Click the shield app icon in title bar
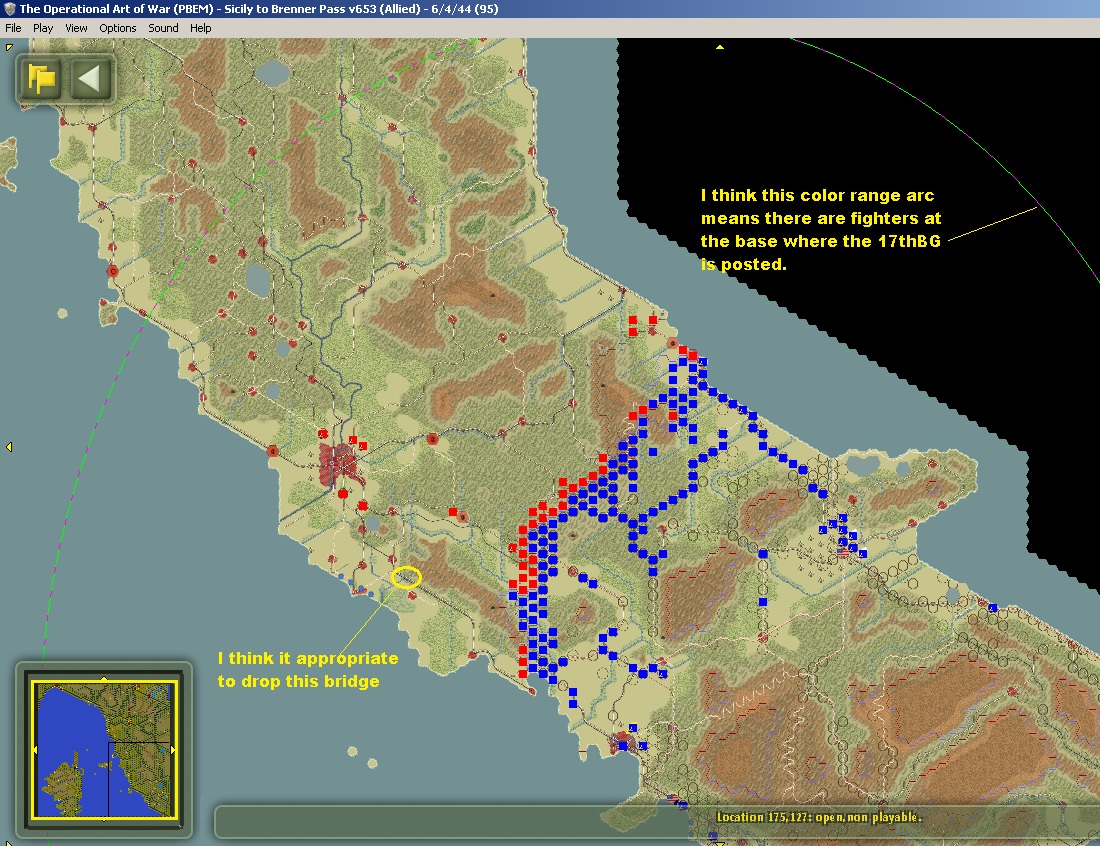This screenshot has width=1100, height=846. tap(9, 9)
